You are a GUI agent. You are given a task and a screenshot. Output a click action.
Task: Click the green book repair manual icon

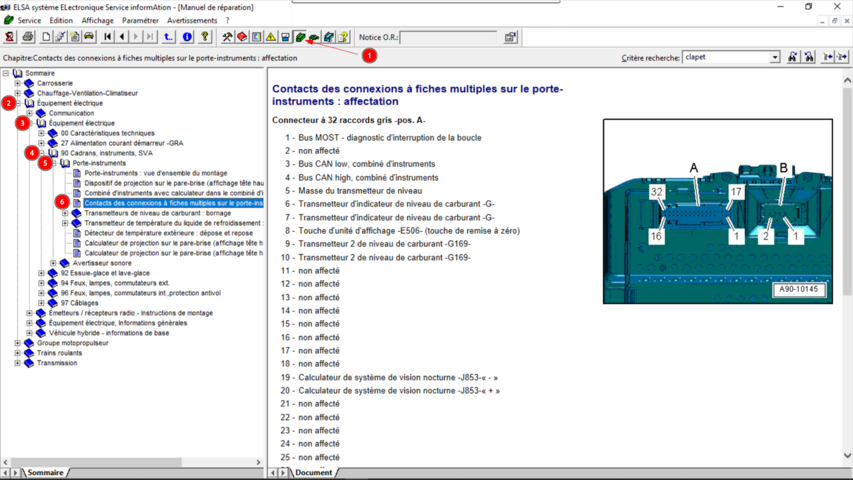(x=300, y=37)
